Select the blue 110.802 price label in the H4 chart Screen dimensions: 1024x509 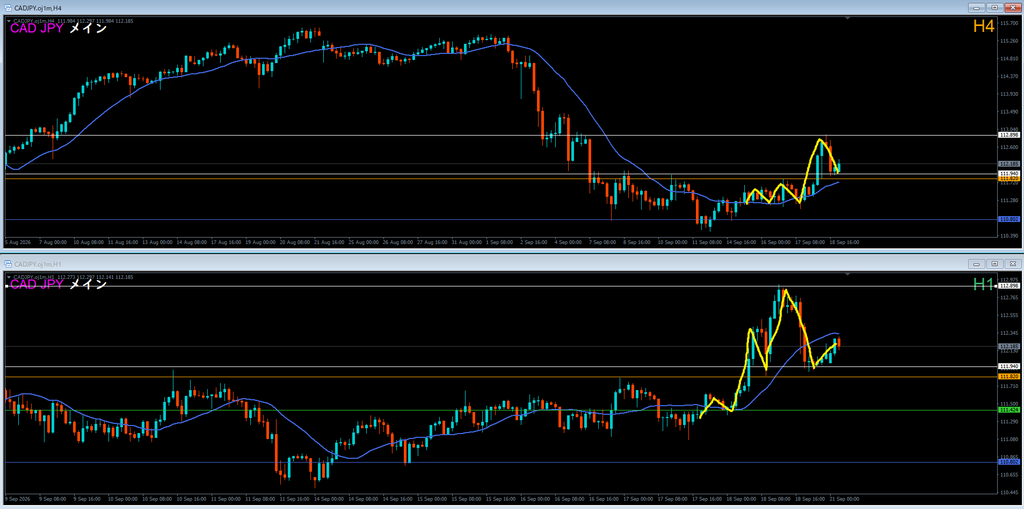(x=1008, y=220)
